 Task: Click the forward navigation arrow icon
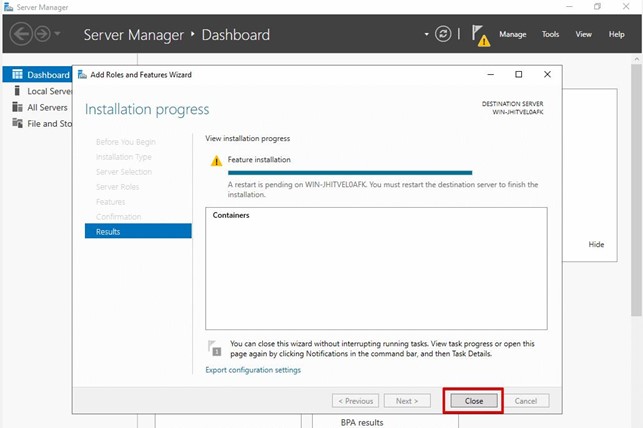[44, 35]
